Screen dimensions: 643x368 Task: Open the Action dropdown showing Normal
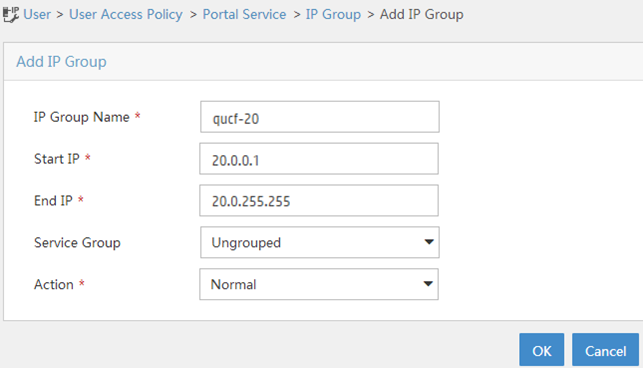click(319, 284)
